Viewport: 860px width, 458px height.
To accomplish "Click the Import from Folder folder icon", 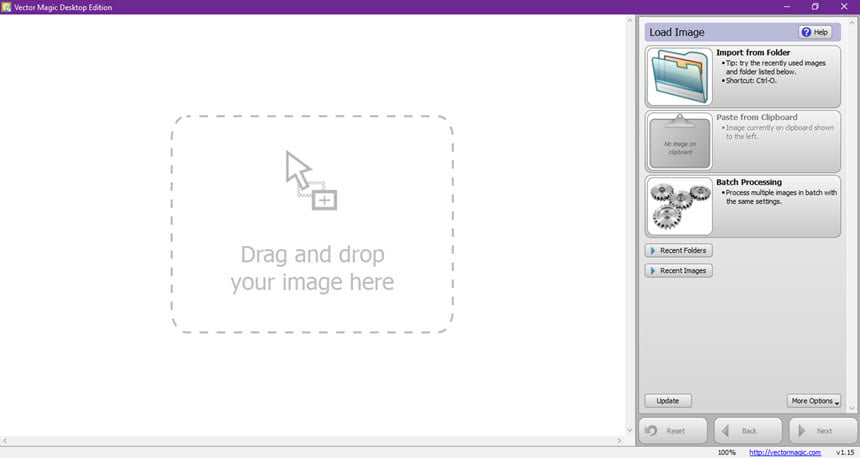I will 679,76.
